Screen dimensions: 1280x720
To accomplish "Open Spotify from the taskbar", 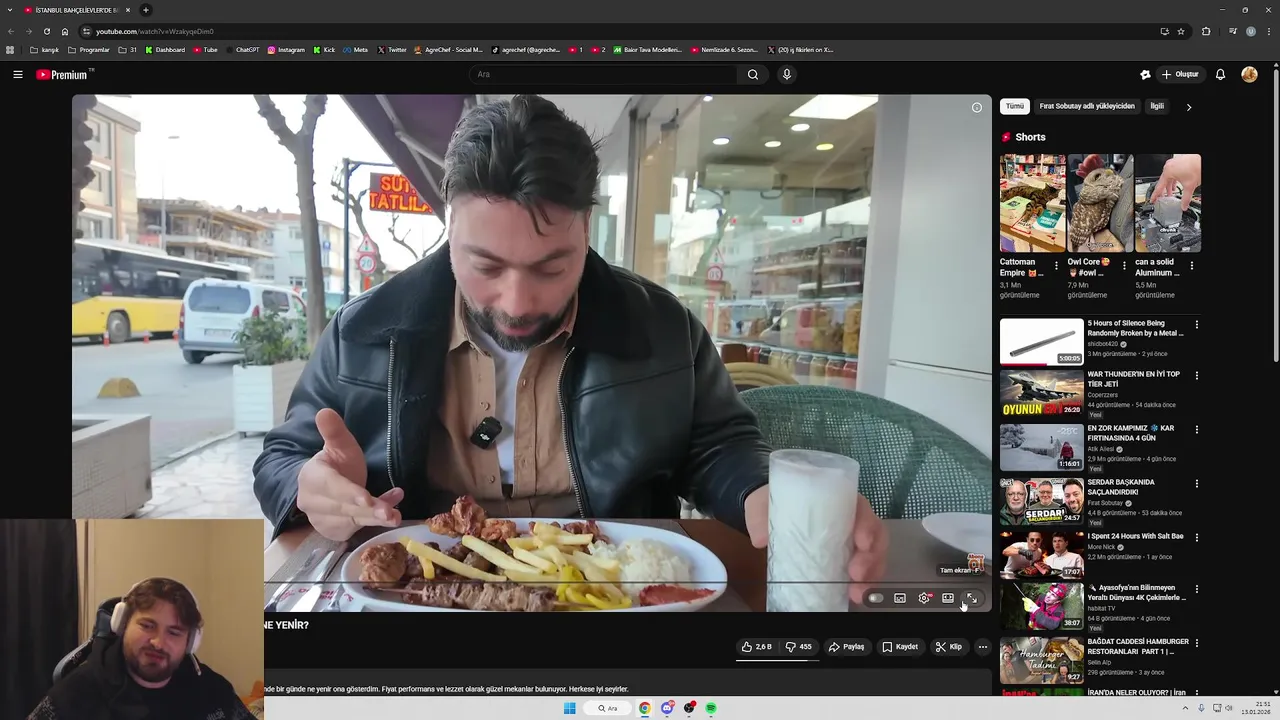I will tap(711, 708).
